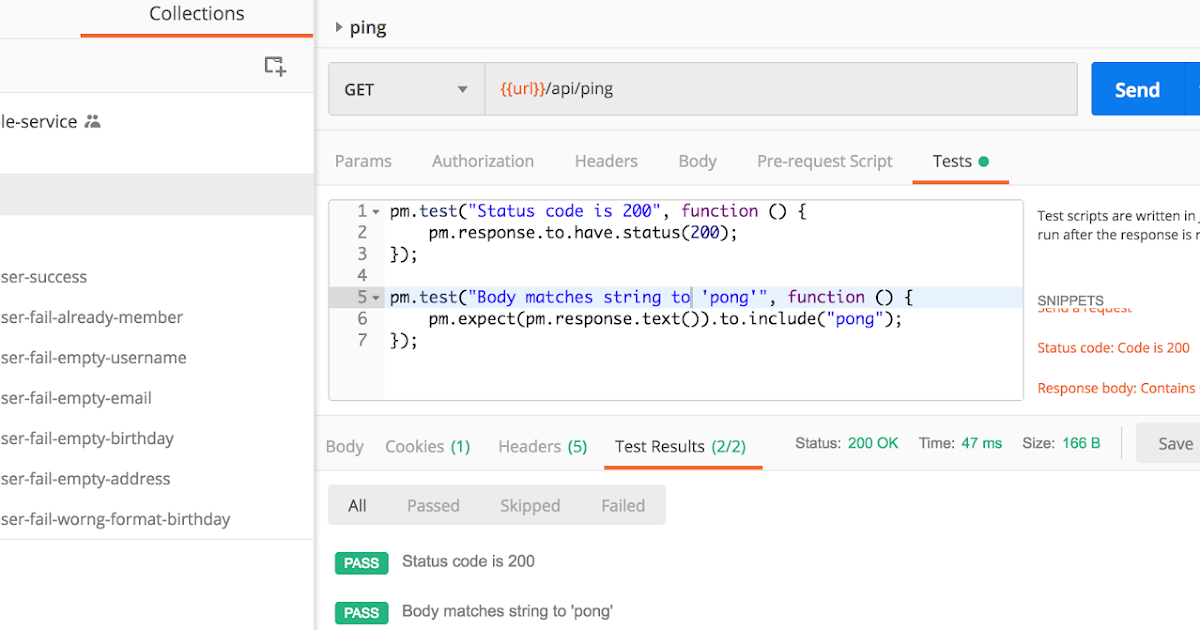The height and width of the screenshot is (630, 1200).
Task: Insert the 'Response body: Contains' snippet
Action: pos(1114,388)
